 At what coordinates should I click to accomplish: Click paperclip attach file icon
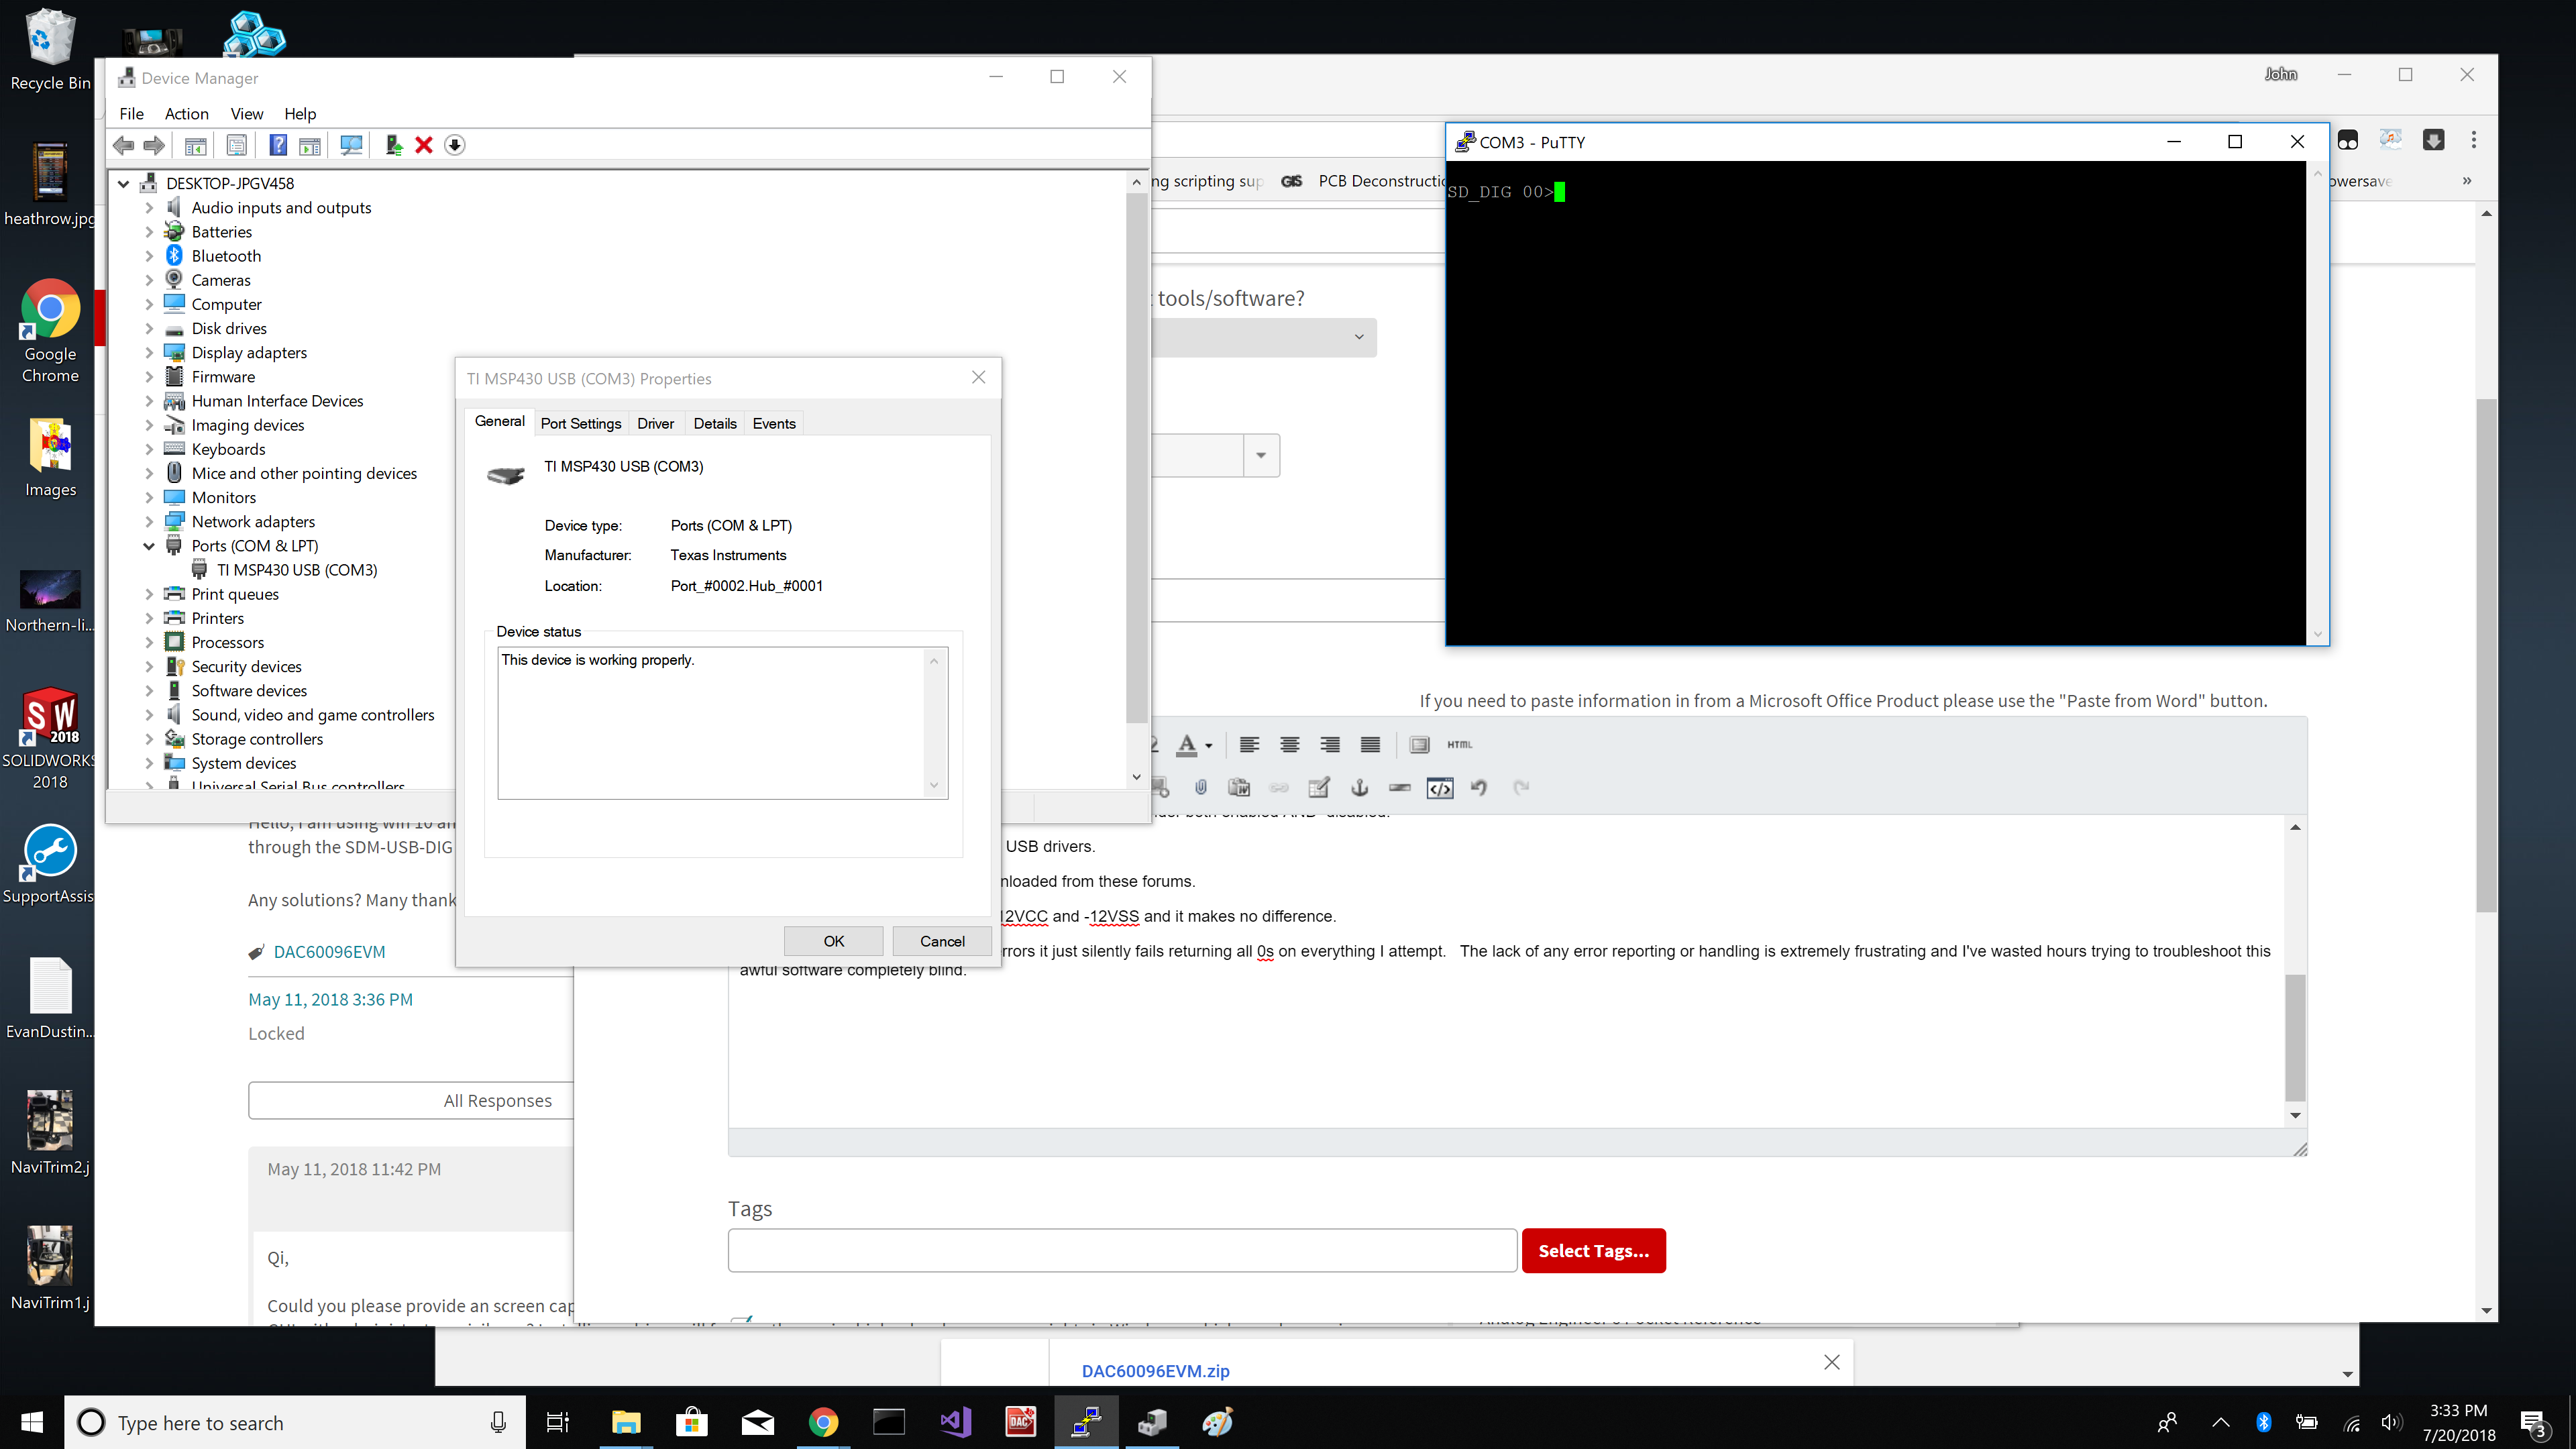(x=1201, y=788)
